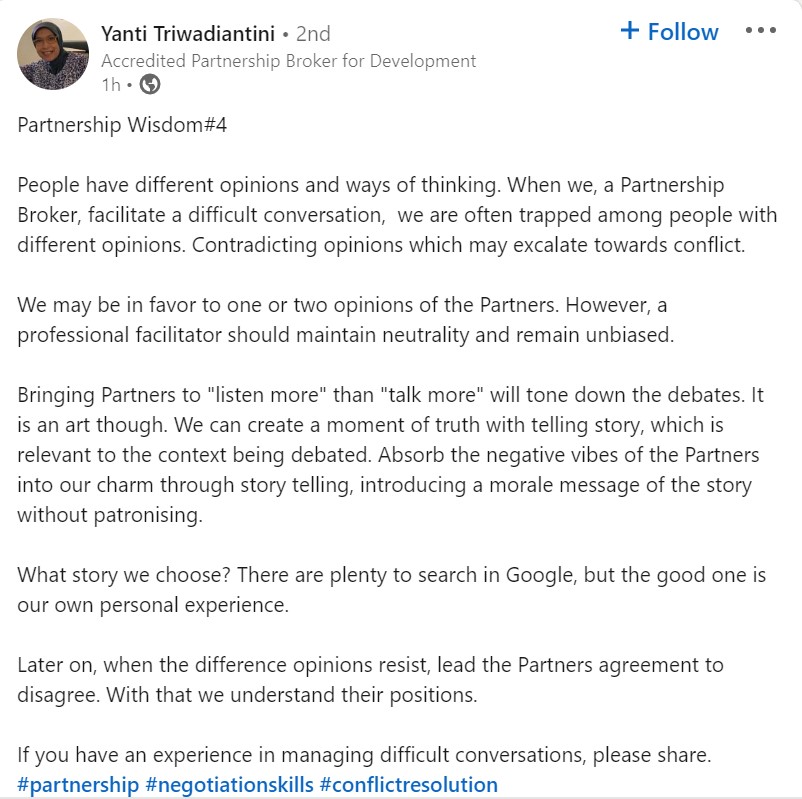Click the Accredited Partnership Broker headline

point(289,61)
